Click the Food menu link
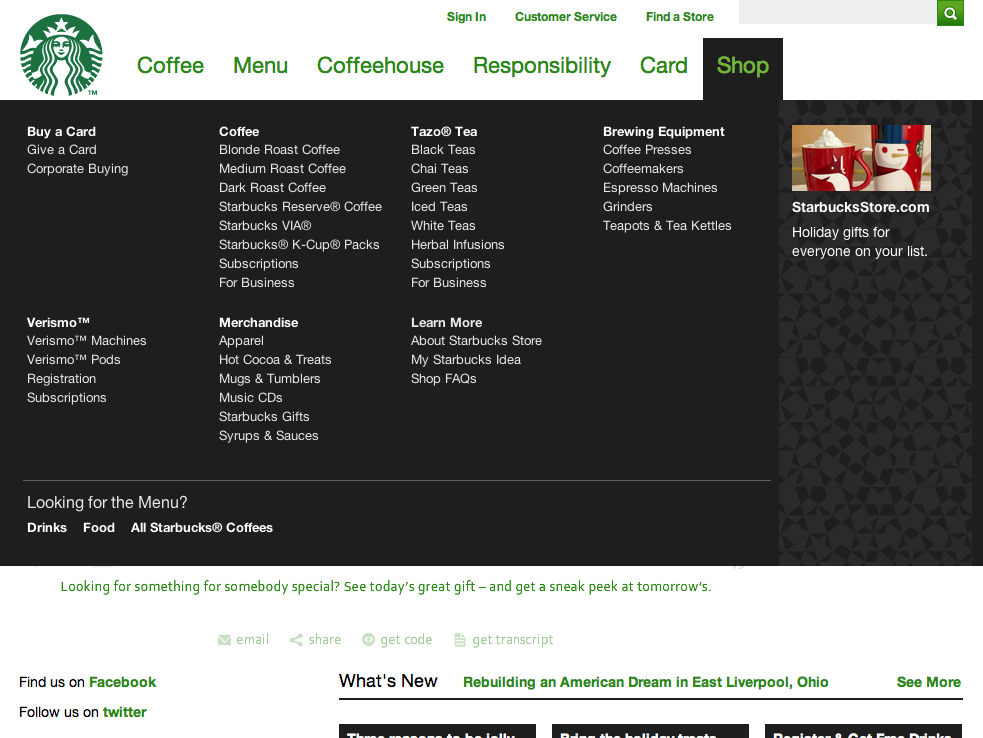The image size is (983, 738). [x=98, y=528]
